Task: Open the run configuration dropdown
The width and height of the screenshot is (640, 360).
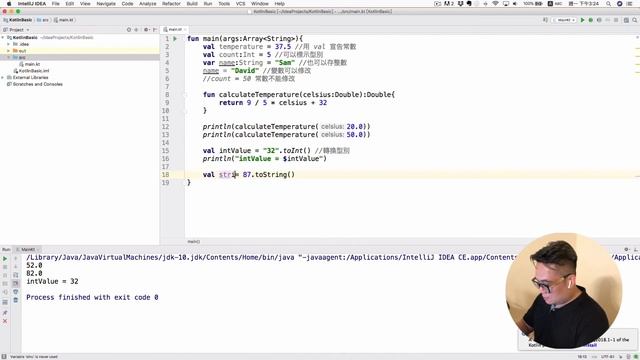Action: pyautogui.click(x=564, y=20)
